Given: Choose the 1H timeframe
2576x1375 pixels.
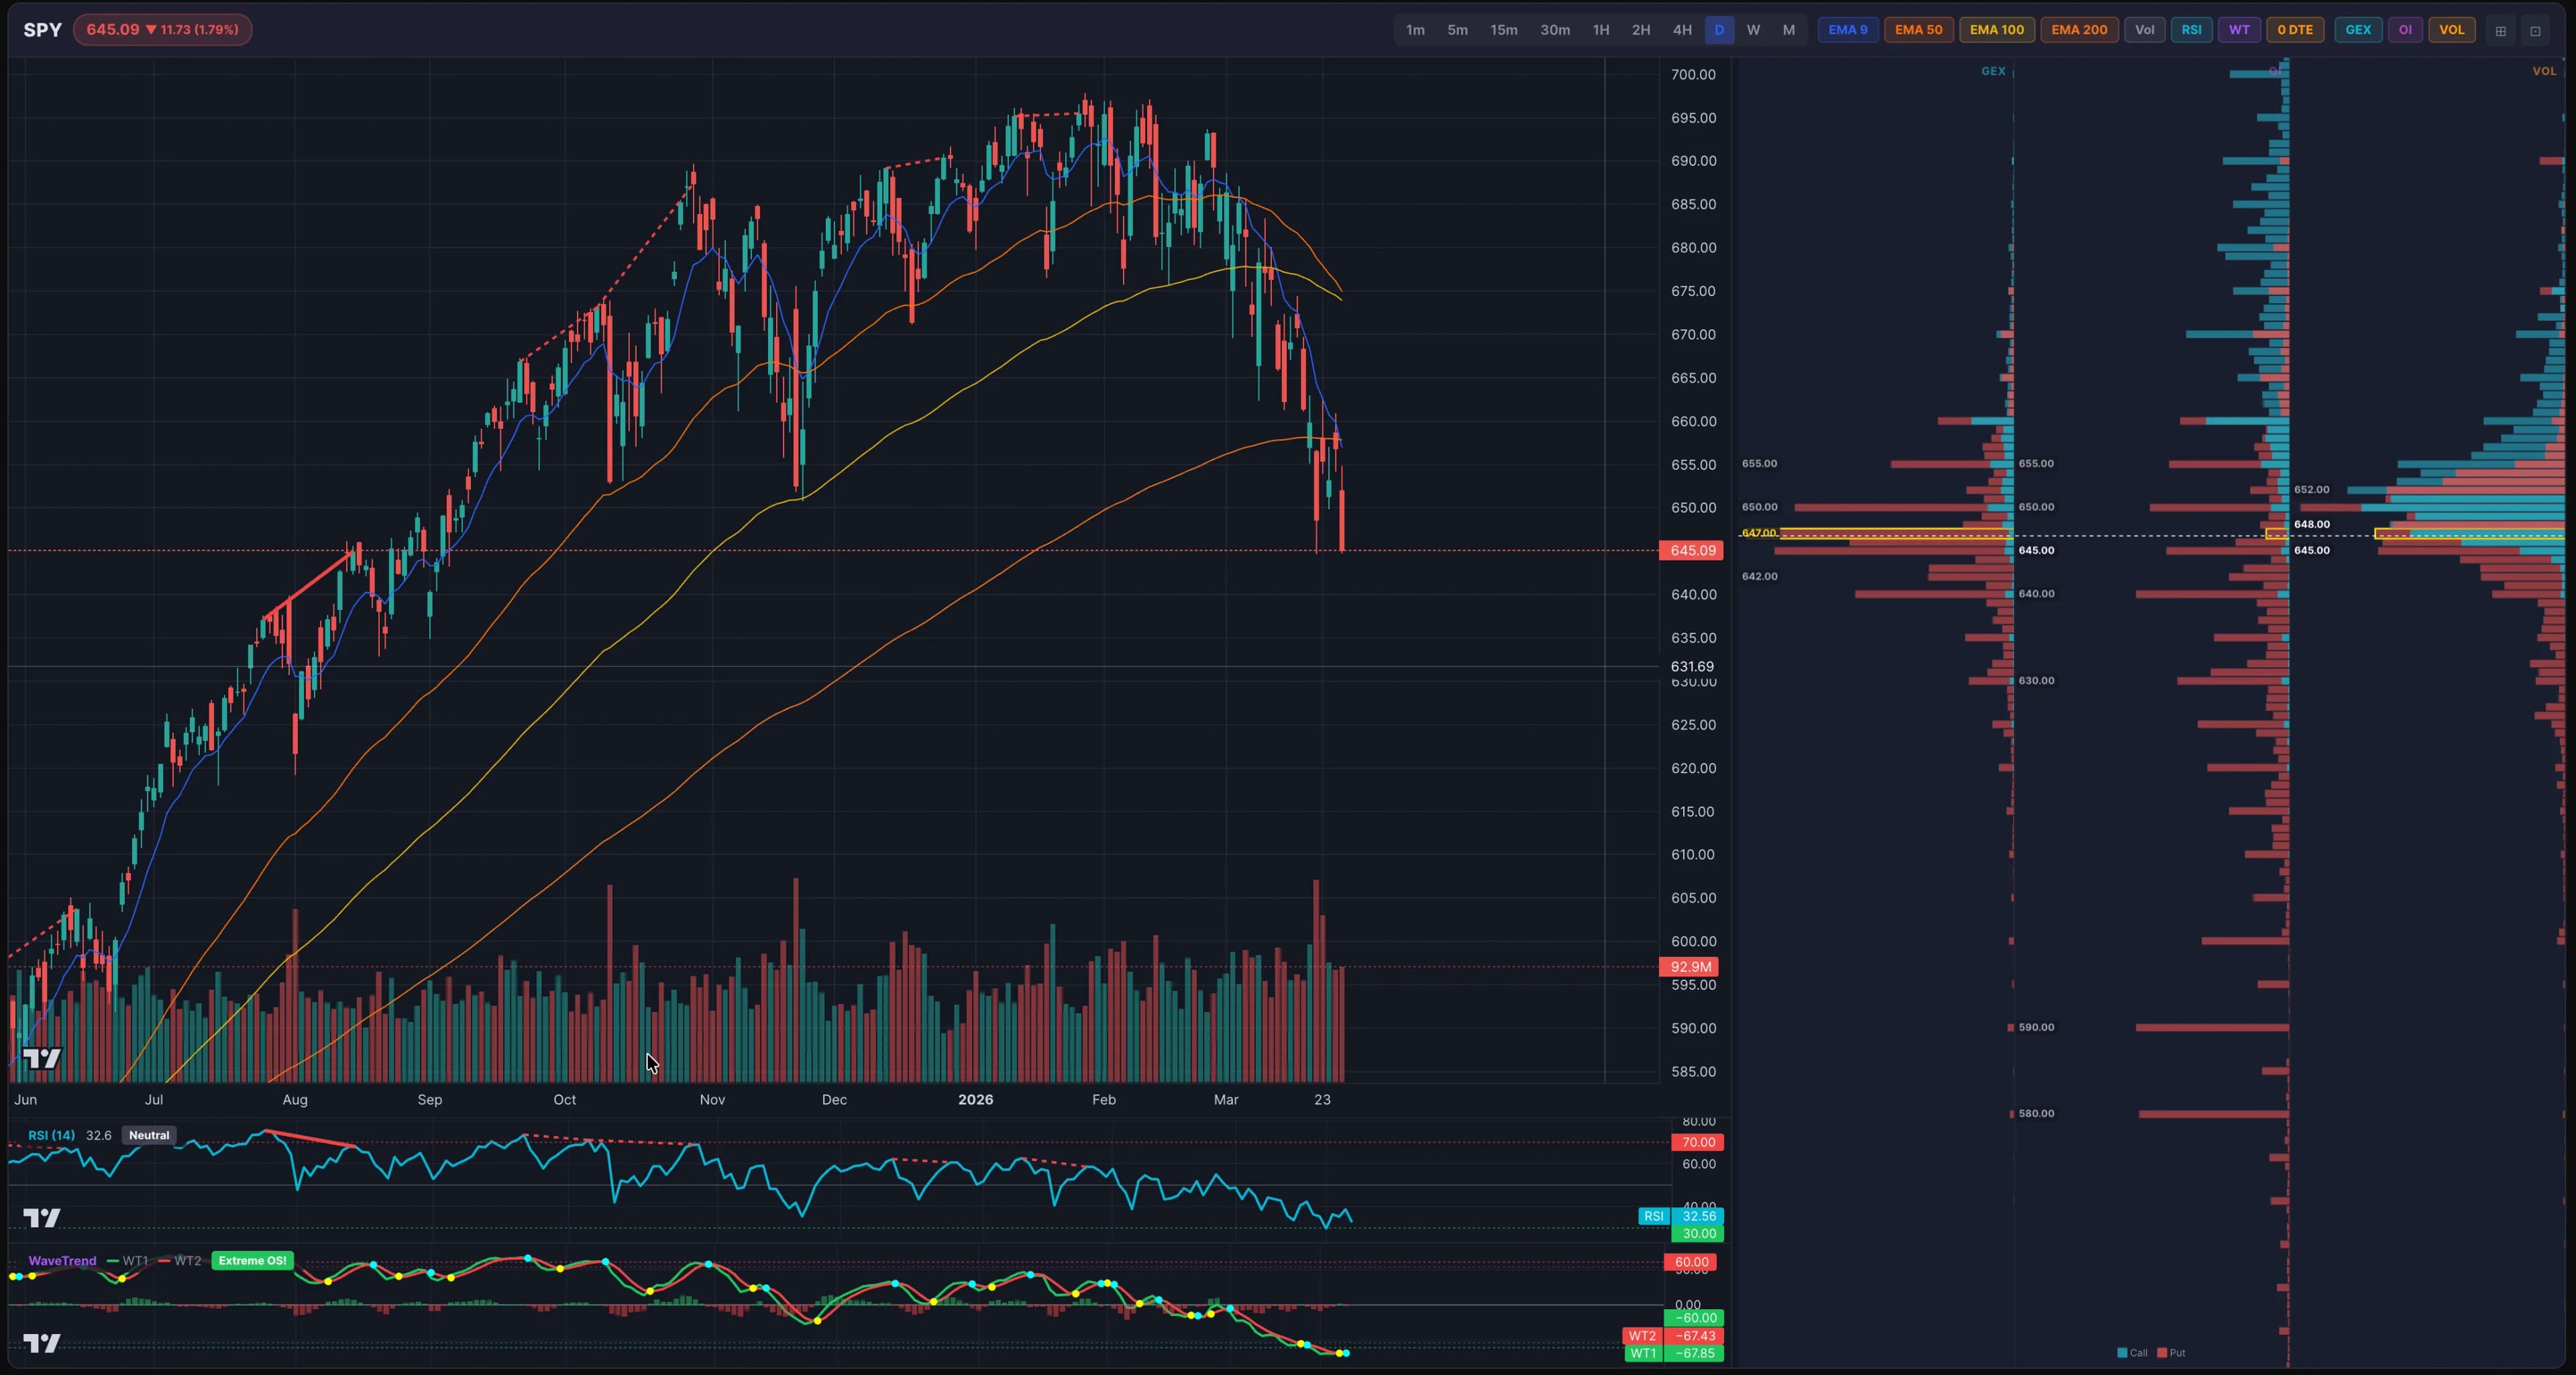Looking at the screenshot, I should (x=1600, y=30).
